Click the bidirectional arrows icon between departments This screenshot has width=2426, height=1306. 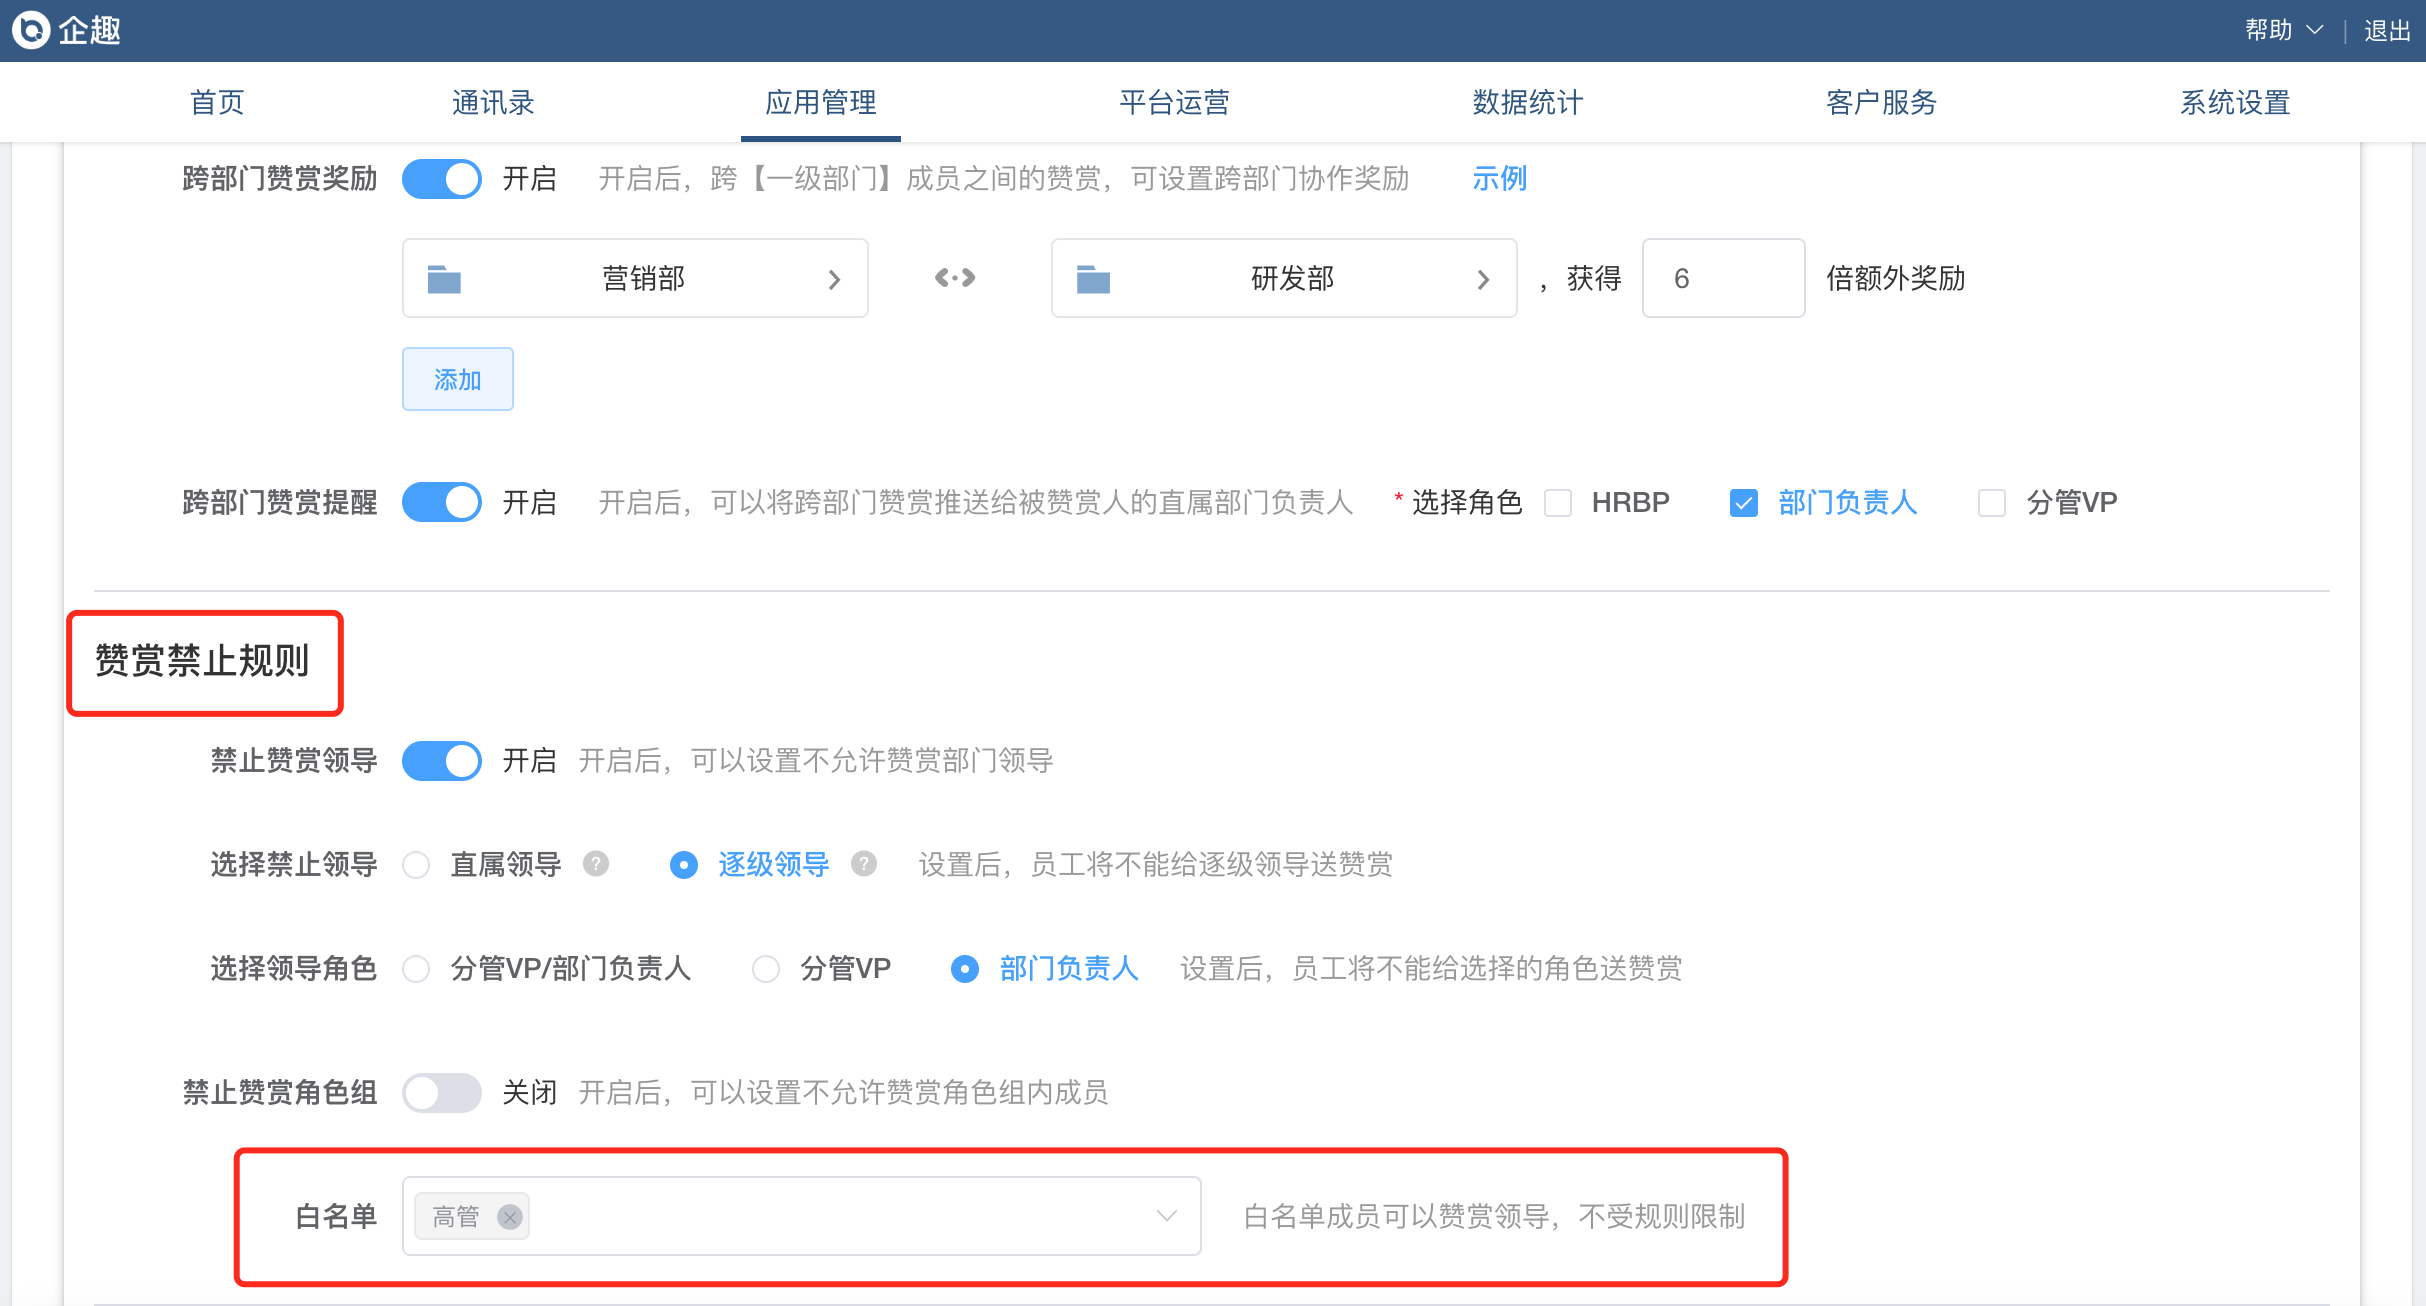(955, 278)
